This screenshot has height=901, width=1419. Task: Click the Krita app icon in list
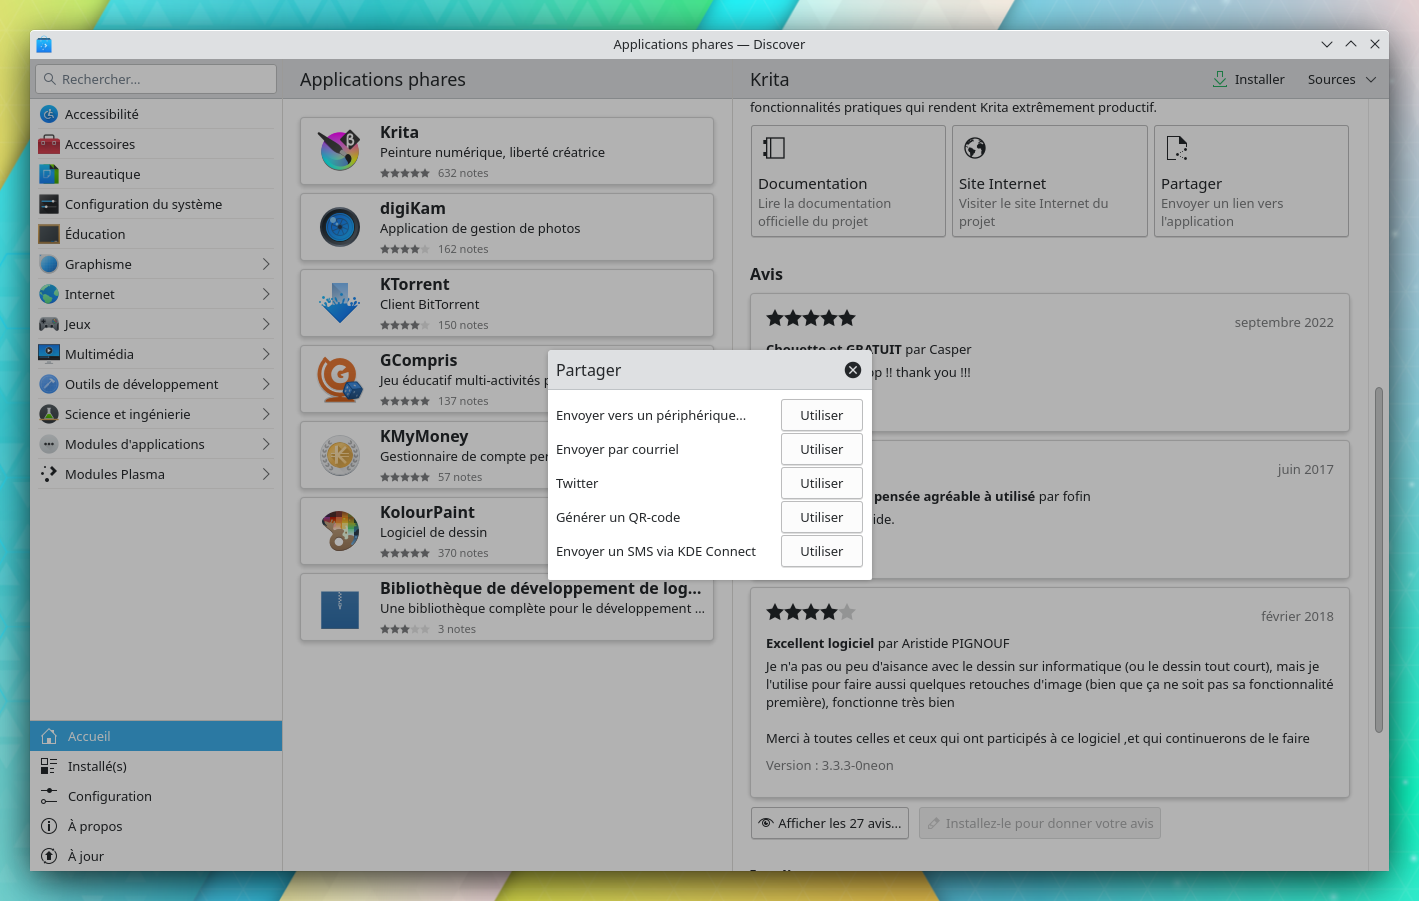pyautogui.click(x=340, y=151)
